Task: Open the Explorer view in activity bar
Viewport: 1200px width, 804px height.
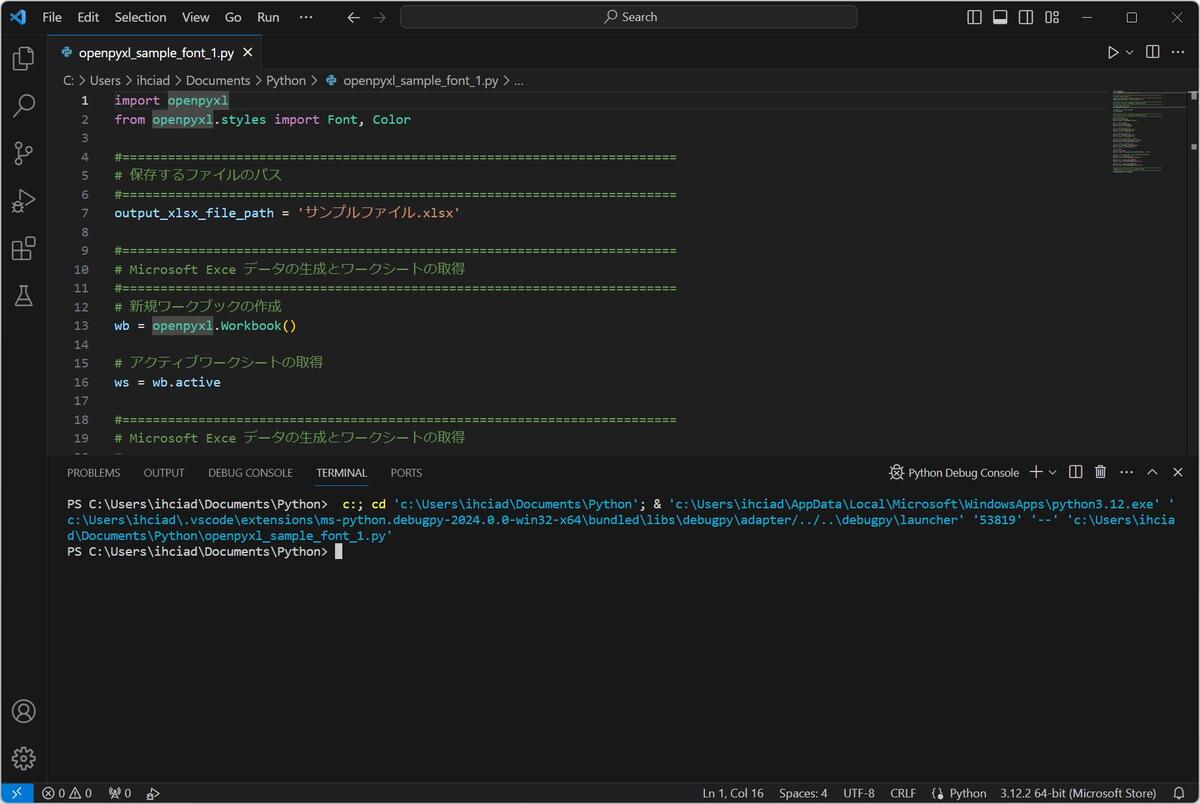Action: coord(23,59)
